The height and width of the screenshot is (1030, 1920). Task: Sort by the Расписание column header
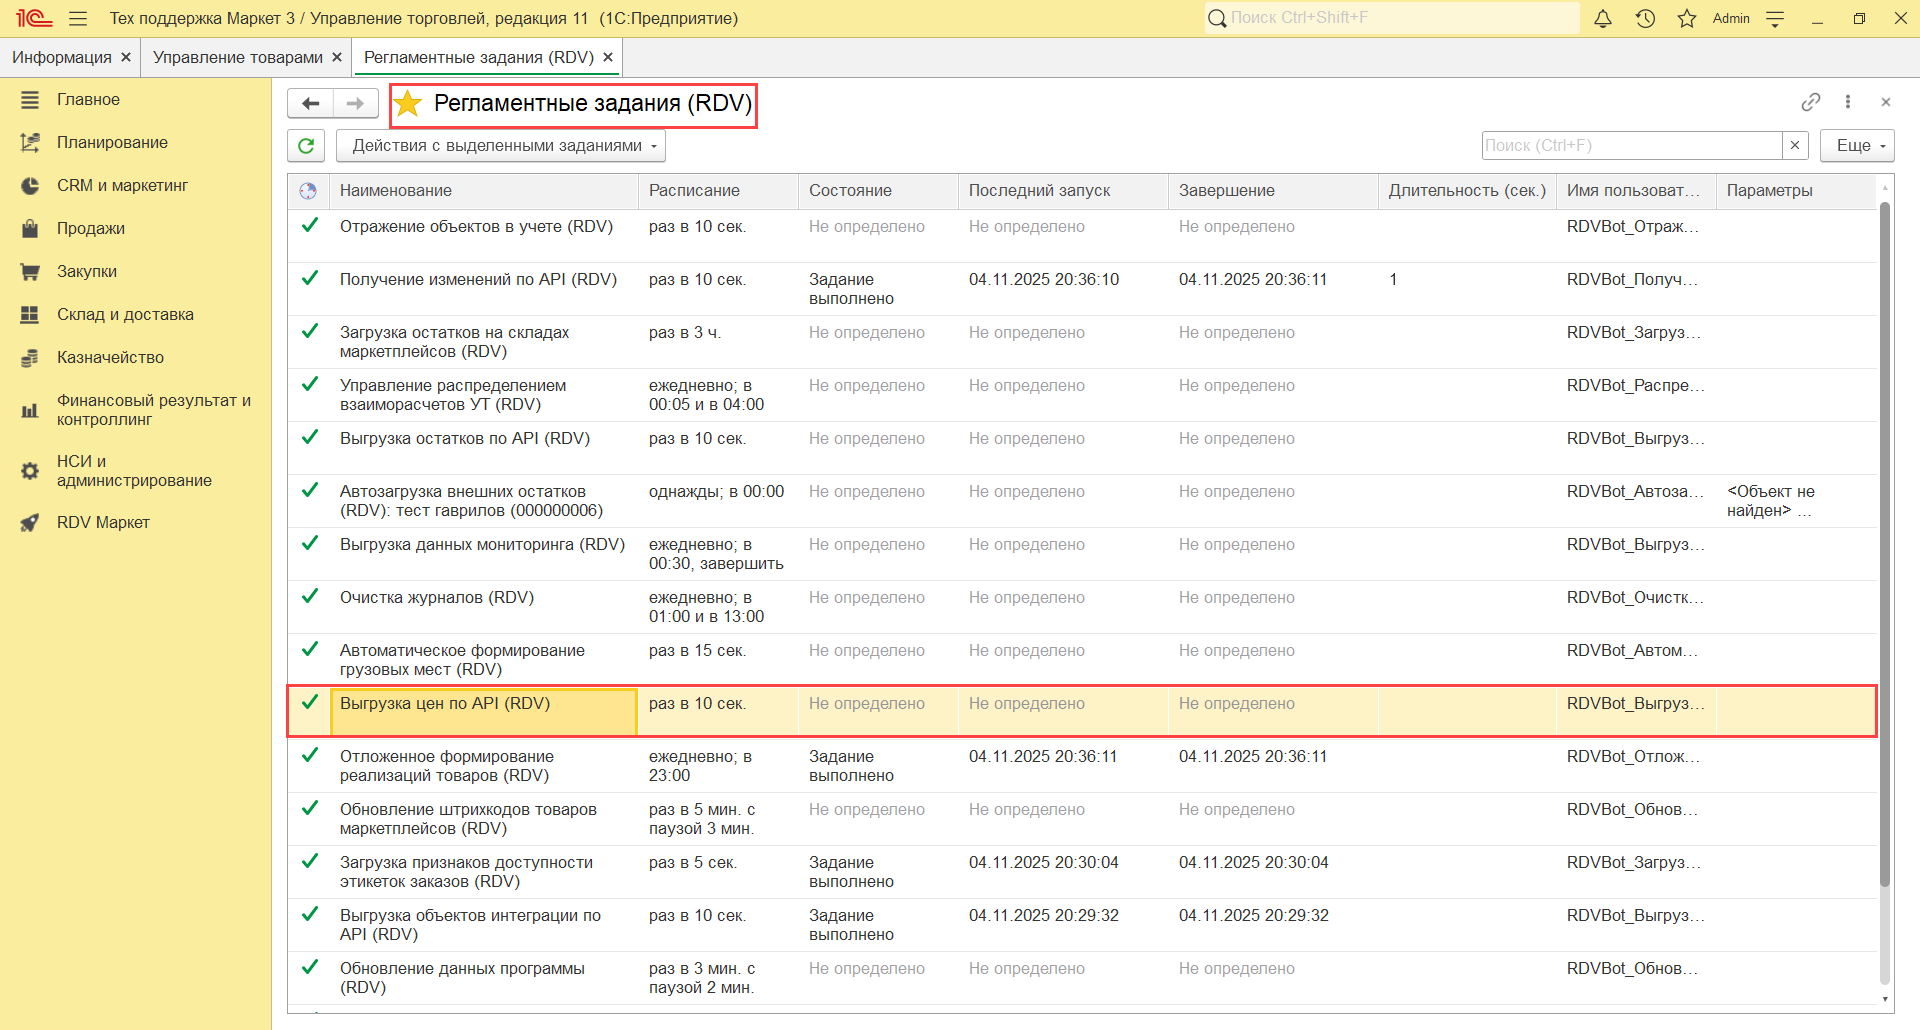(695, 190)
